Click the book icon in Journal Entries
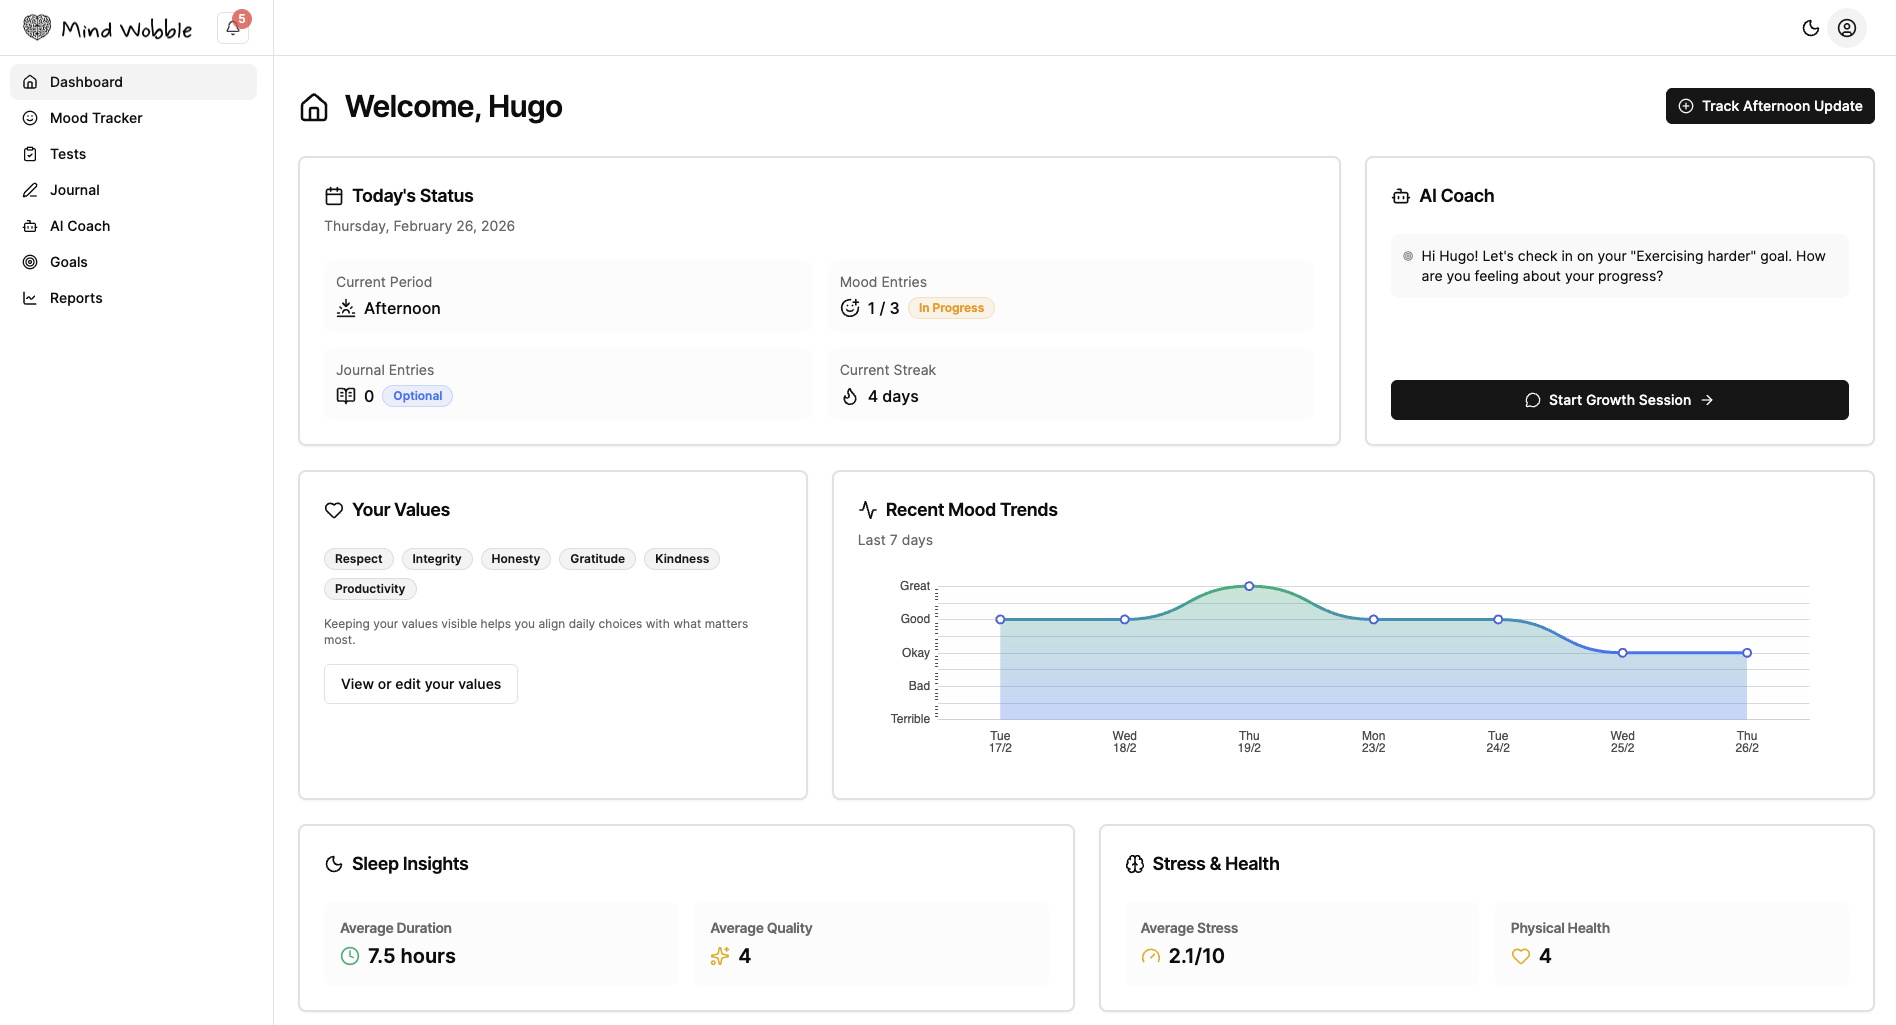The width and height of the screenshot is (1896, 1025). tap(346, 396)
